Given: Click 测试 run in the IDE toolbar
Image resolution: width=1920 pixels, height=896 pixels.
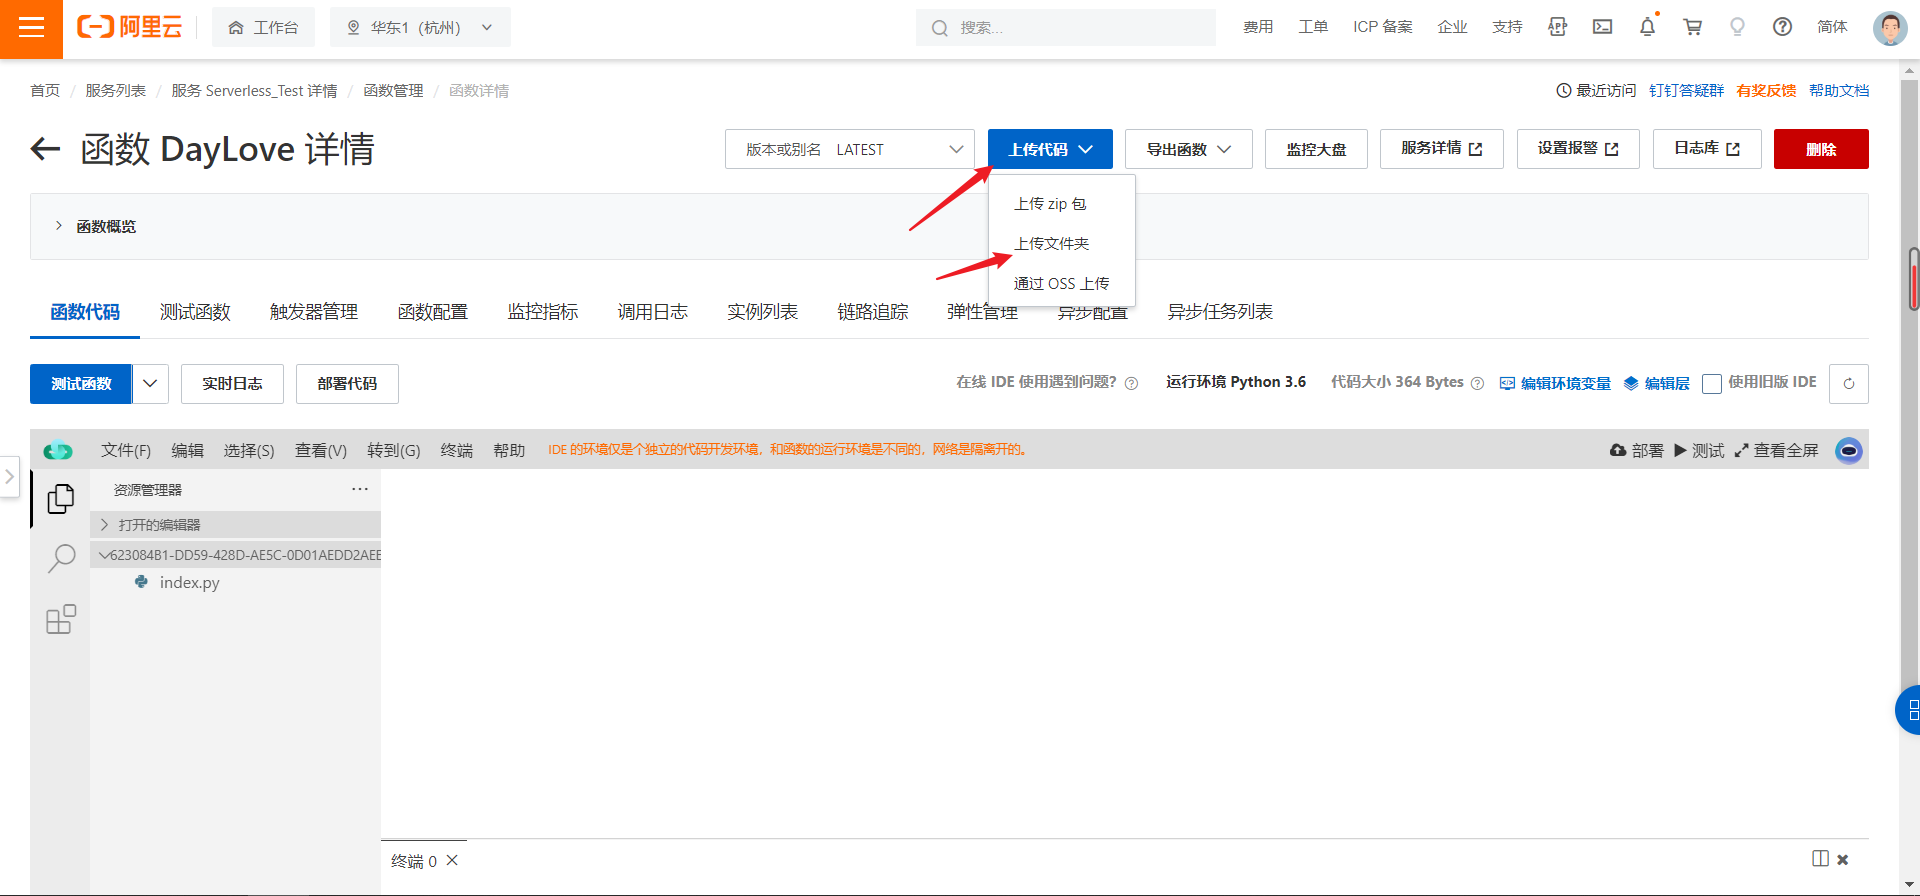Looking at the screenshot, I should pos(1698,451).
